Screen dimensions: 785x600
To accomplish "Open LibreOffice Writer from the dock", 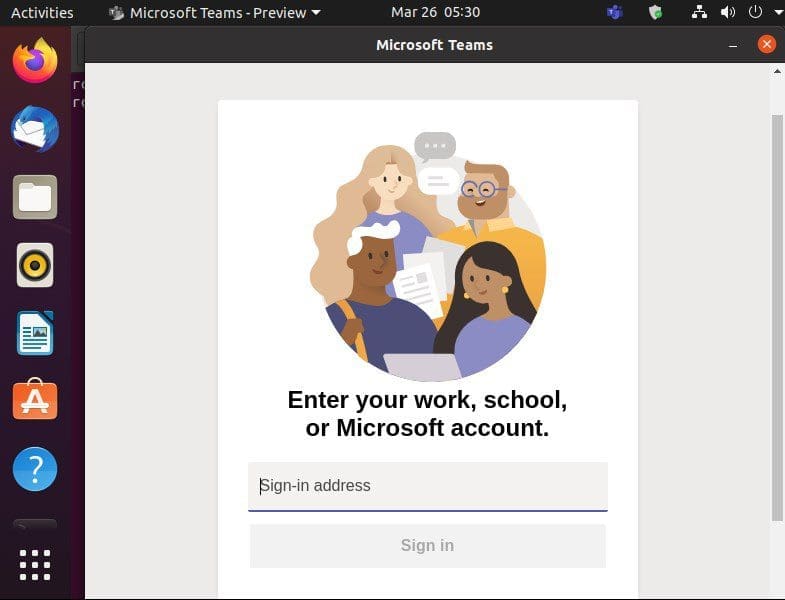I will (x=35, y=333).
